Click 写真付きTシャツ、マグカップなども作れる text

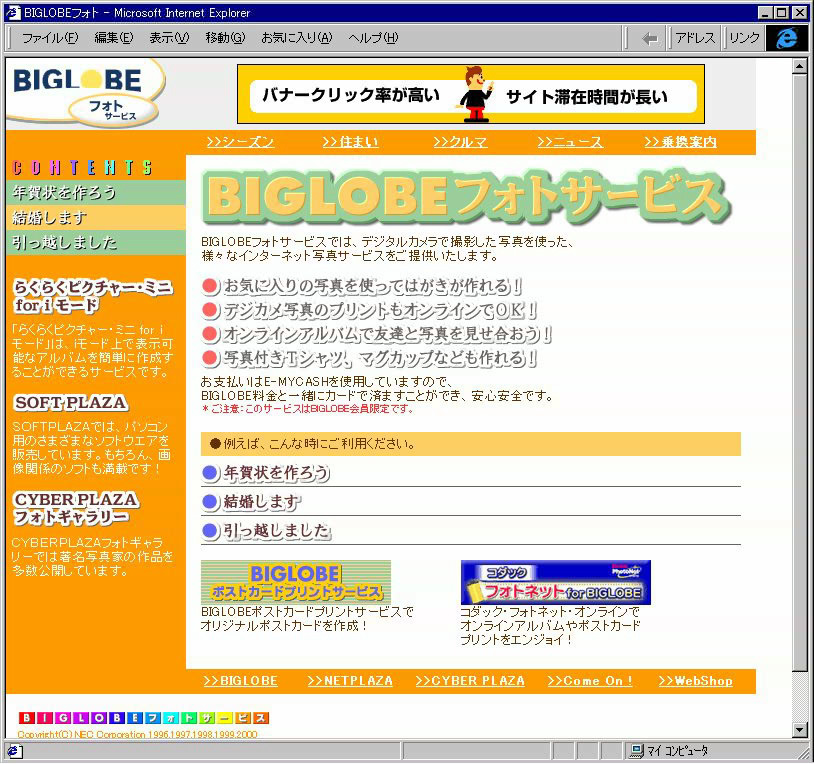pyautogui.click(x=379, y=358)
